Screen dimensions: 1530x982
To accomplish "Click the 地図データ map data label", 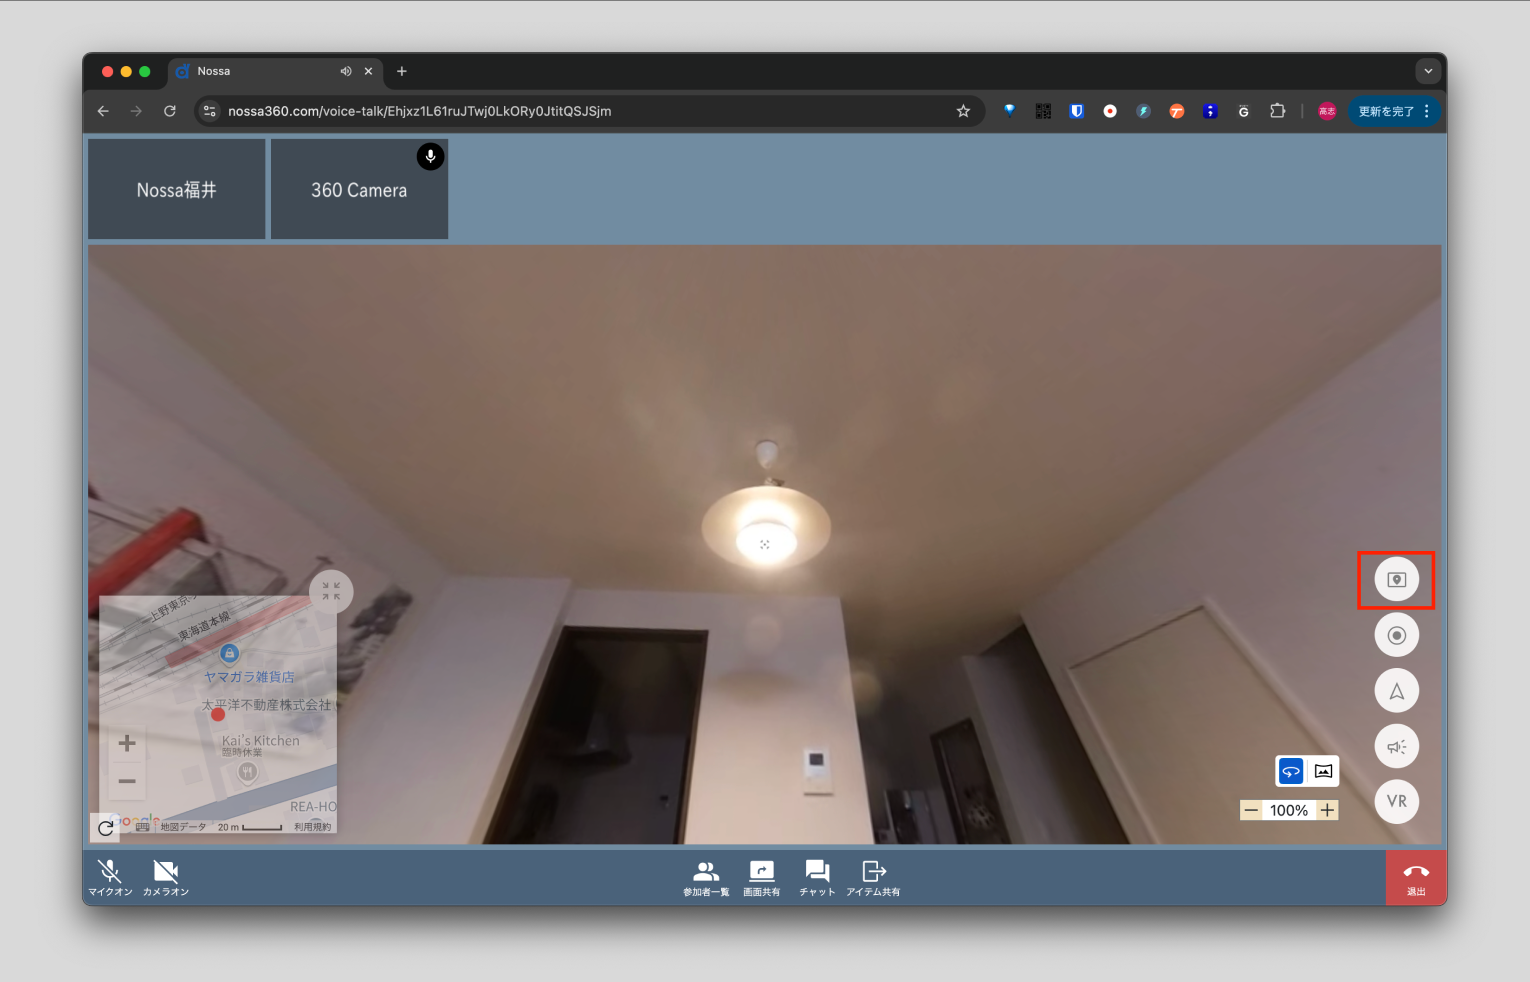I will [x=183, y=827].
